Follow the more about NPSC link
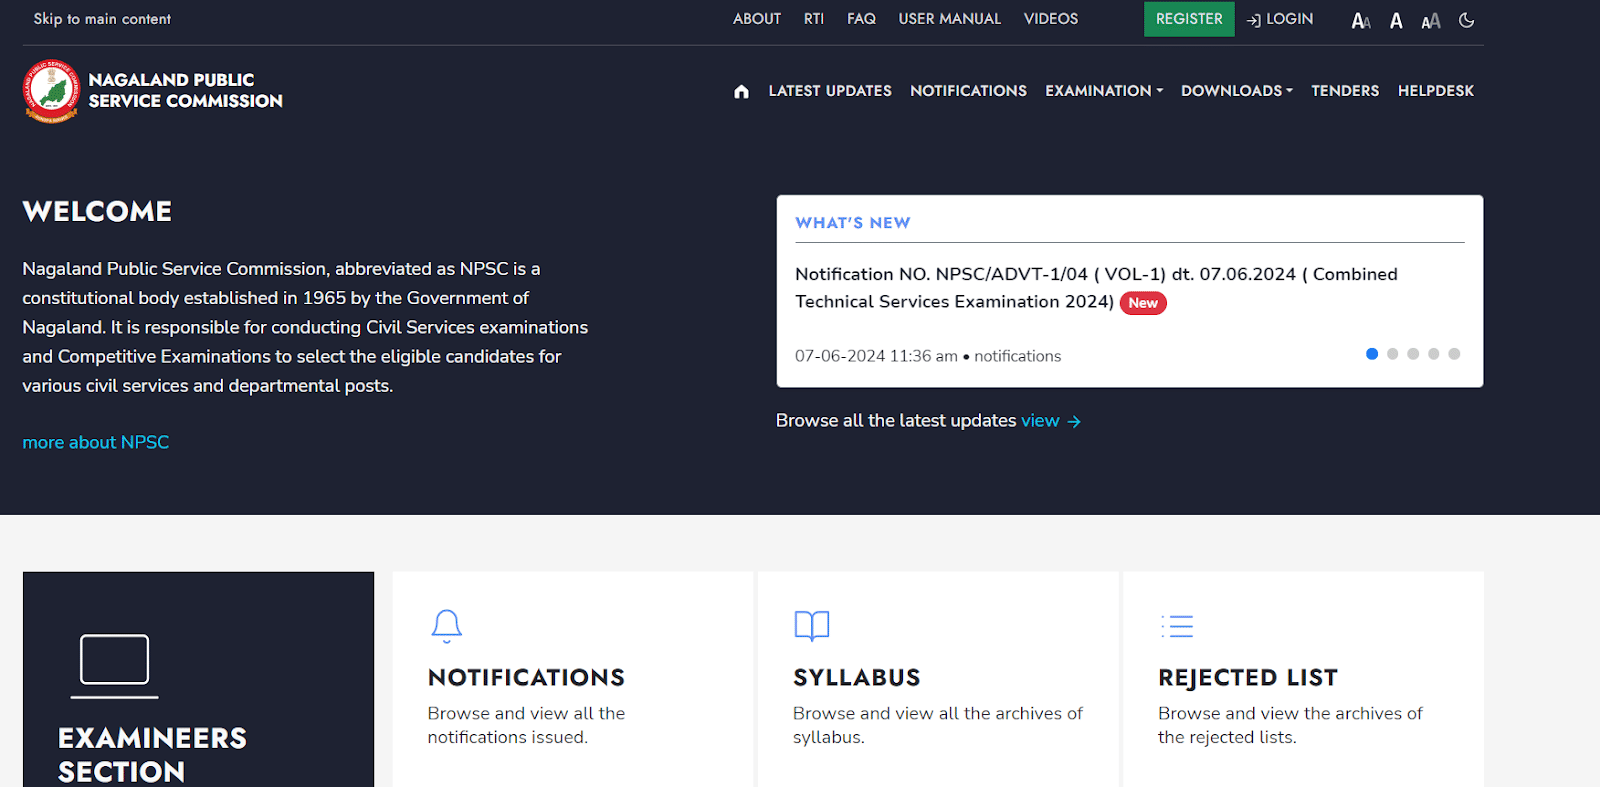This screenshot has width=1600, height=787. (96, 442)
